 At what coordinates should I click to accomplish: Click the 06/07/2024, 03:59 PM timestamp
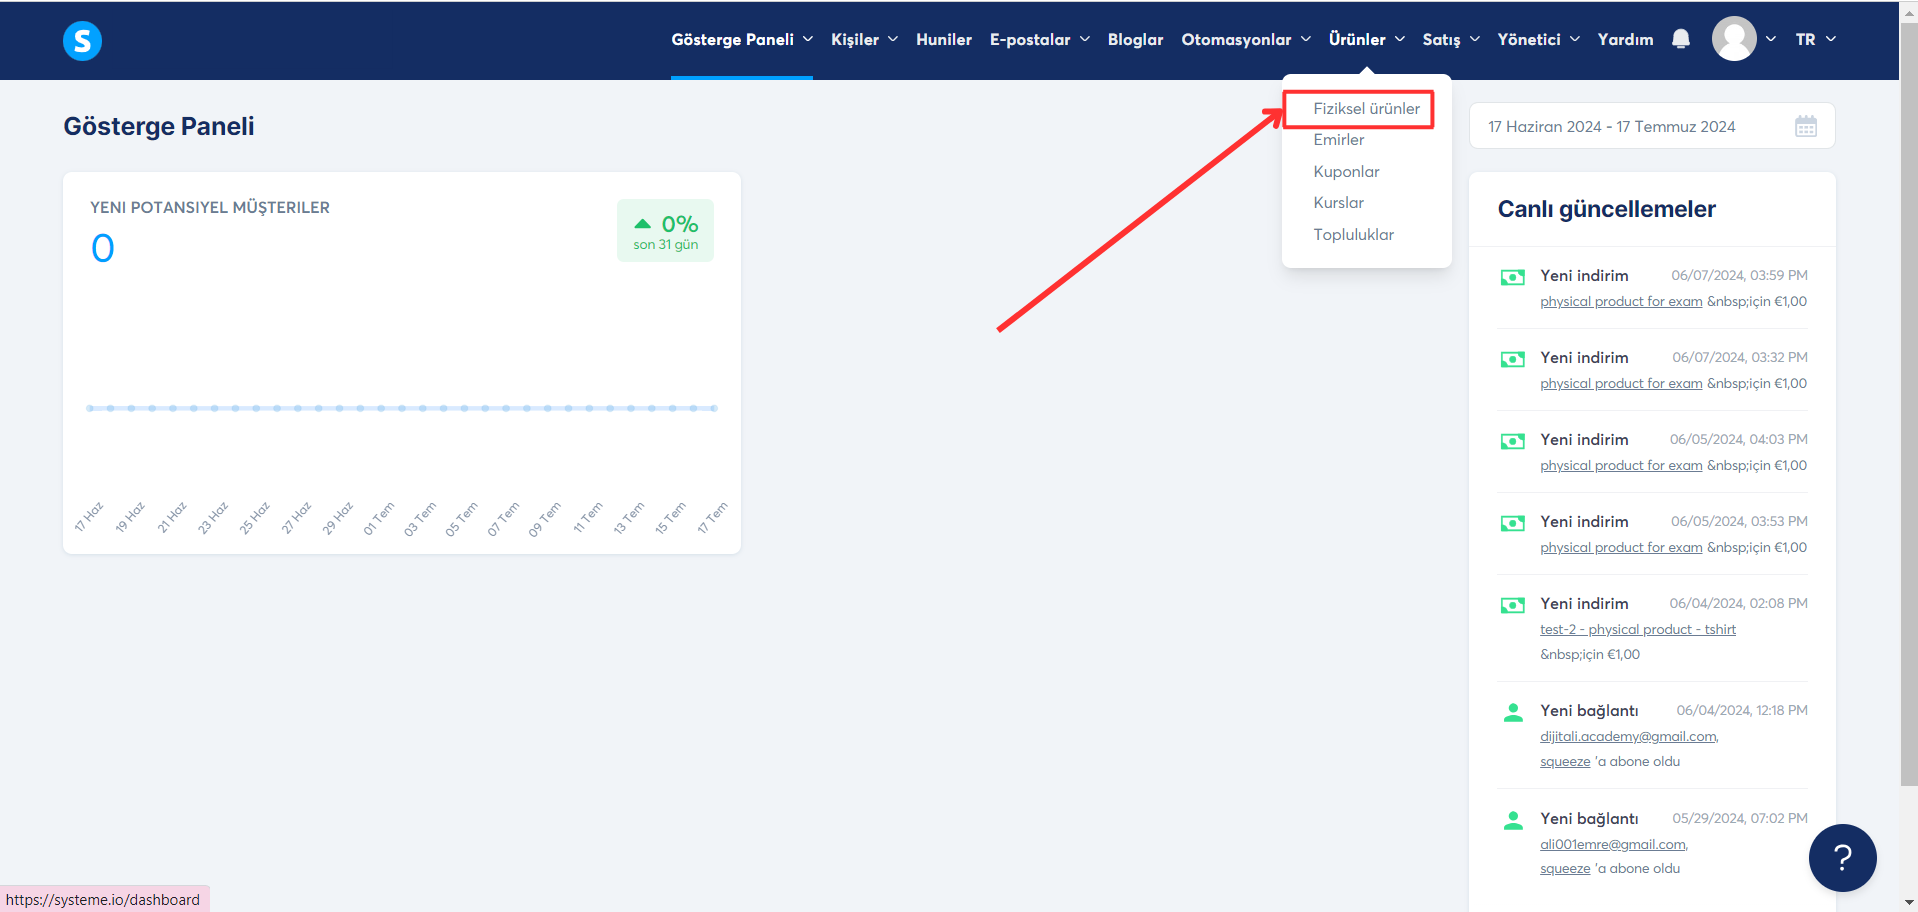1739,276
